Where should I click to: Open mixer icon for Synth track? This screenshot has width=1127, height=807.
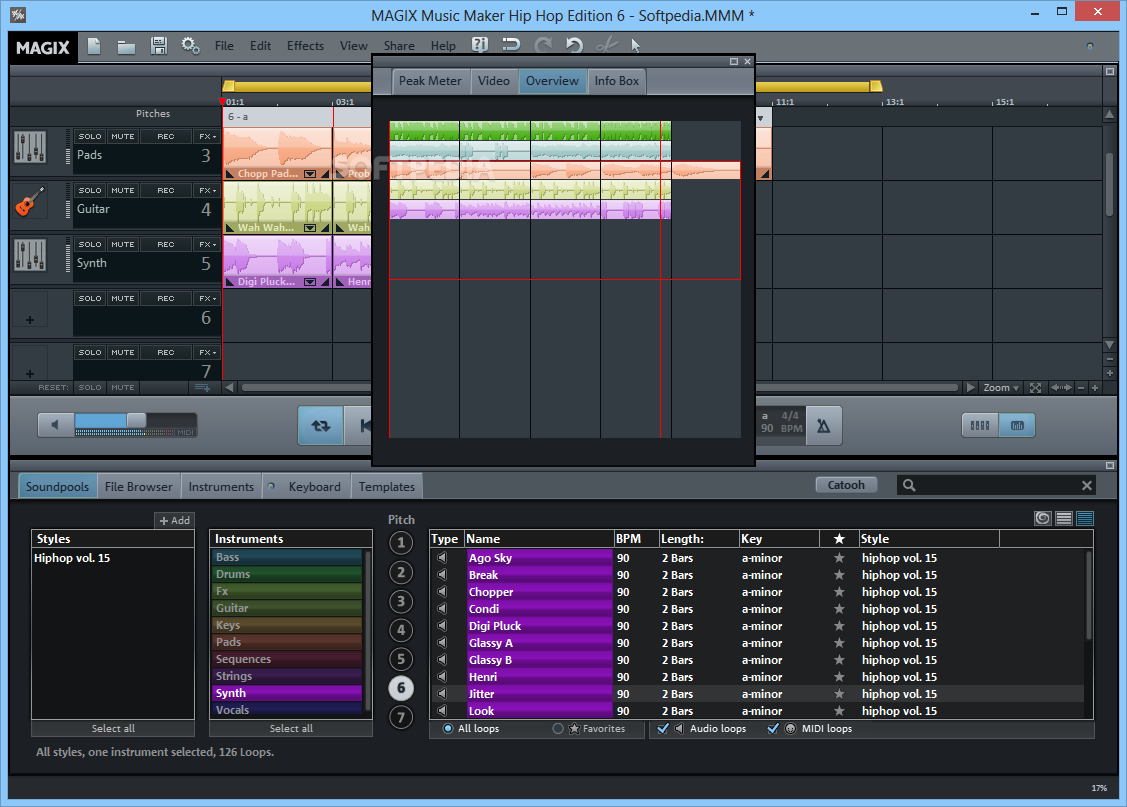pos(30,255)
